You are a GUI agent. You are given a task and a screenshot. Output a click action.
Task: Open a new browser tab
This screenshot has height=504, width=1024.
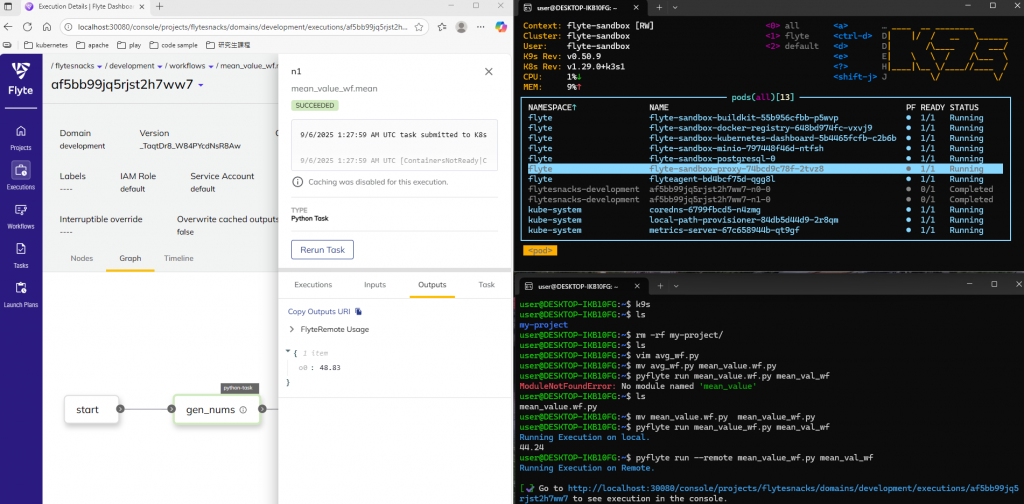pos(160,7)
